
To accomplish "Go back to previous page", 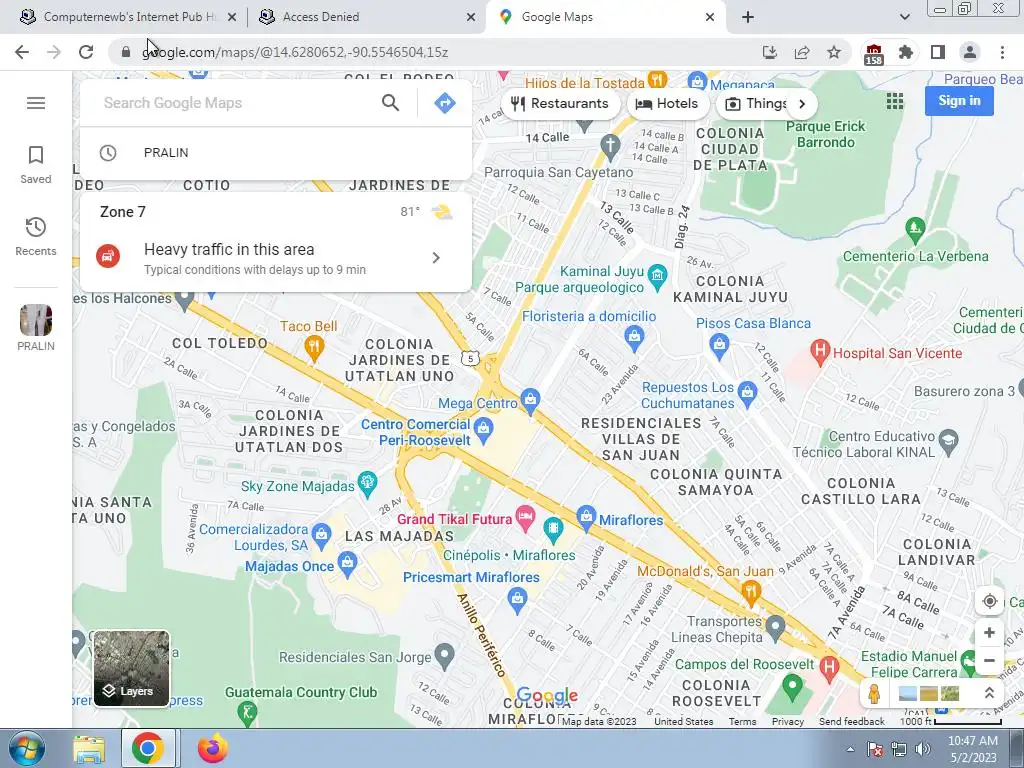I will tap(22, 52).
